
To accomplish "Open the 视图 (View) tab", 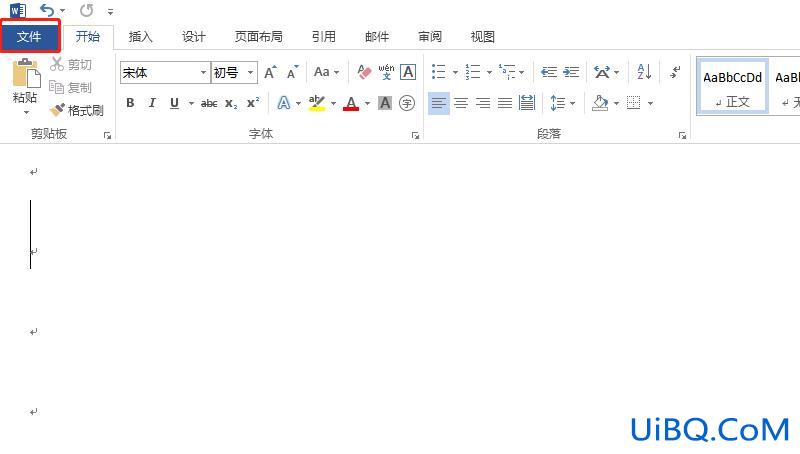I will click(x=483, y=37).
